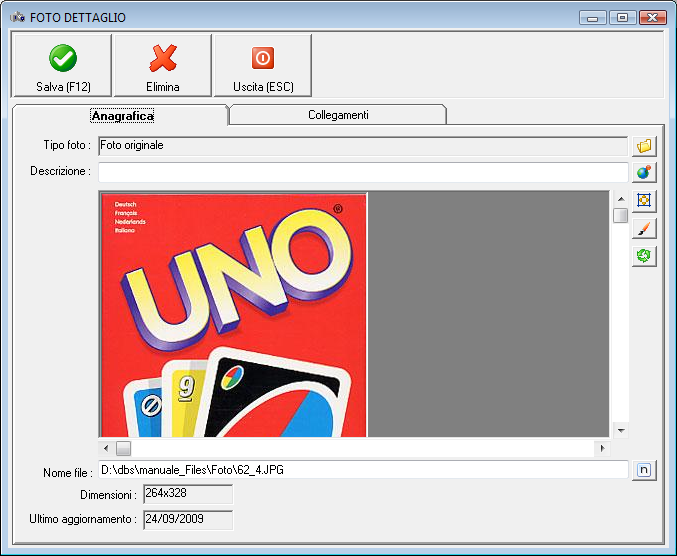The height and width of the screenshot is (556, 677).
Task: Click the Dimensioni field showing 264x328
Action: pyautogui.click(x=188, y=494)
